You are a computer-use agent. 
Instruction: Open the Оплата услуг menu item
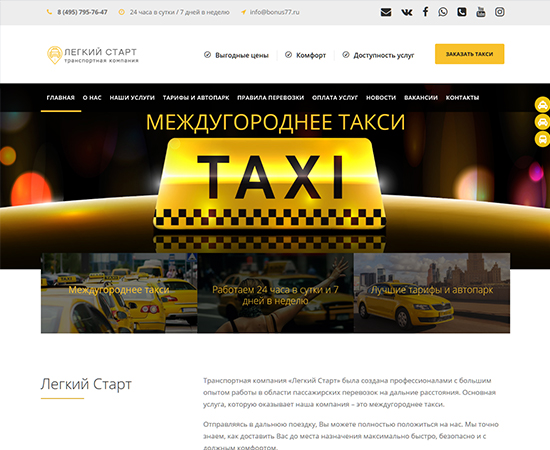pyautogui.click(x=335, y=98)
